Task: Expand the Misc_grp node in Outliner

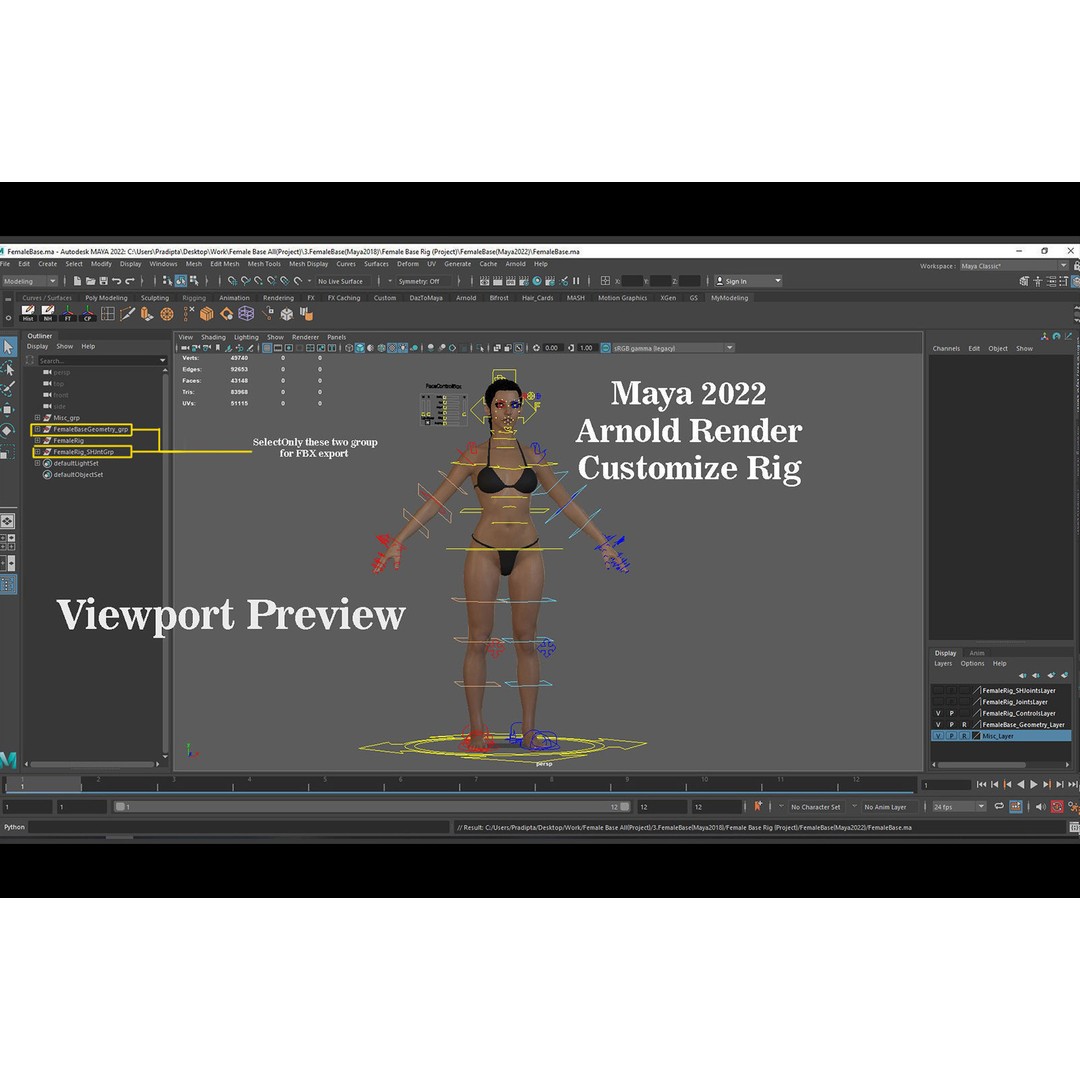Action: tap(37, 417)
